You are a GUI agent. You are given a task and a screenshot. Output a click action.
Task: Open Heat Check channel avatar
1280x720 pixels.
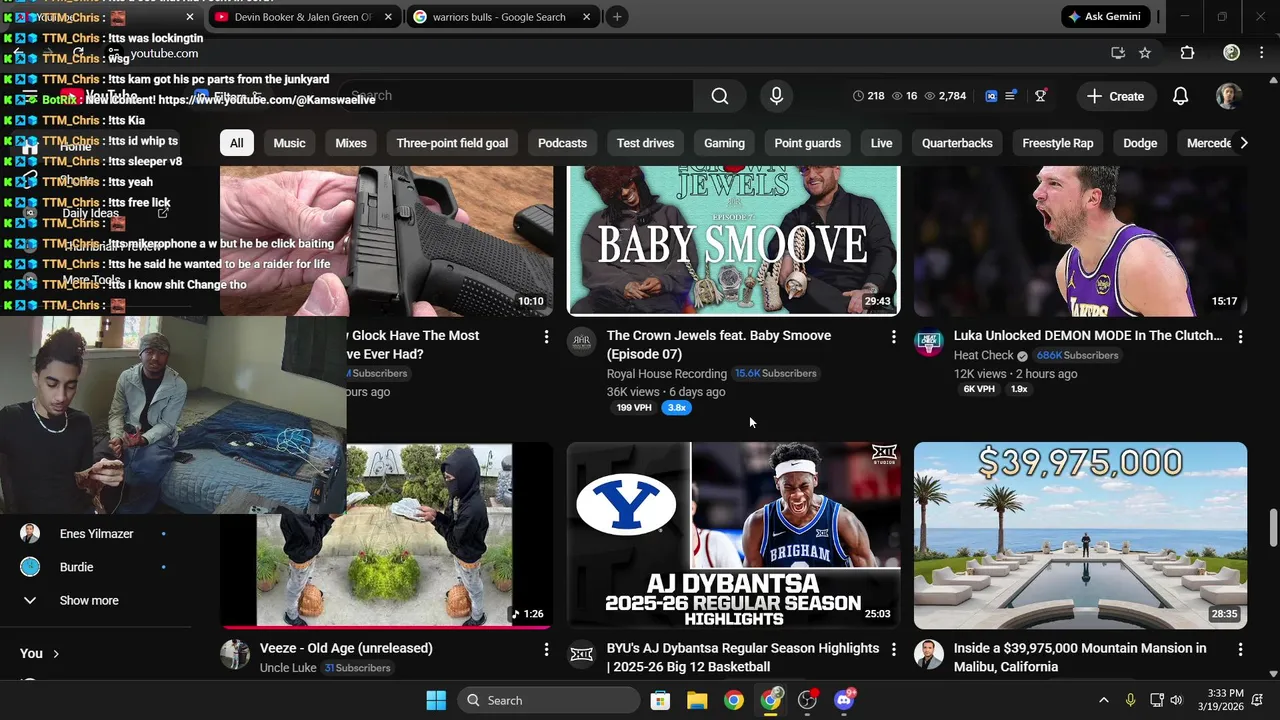coord(928,342)
